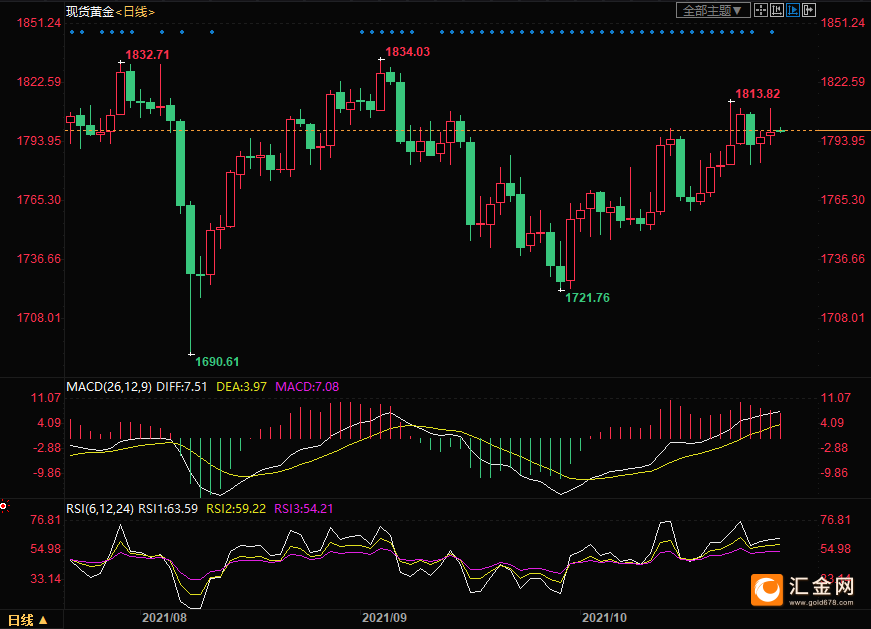Enable the crosshair cursor icon
Screen dimensions: 871x629
761,10
